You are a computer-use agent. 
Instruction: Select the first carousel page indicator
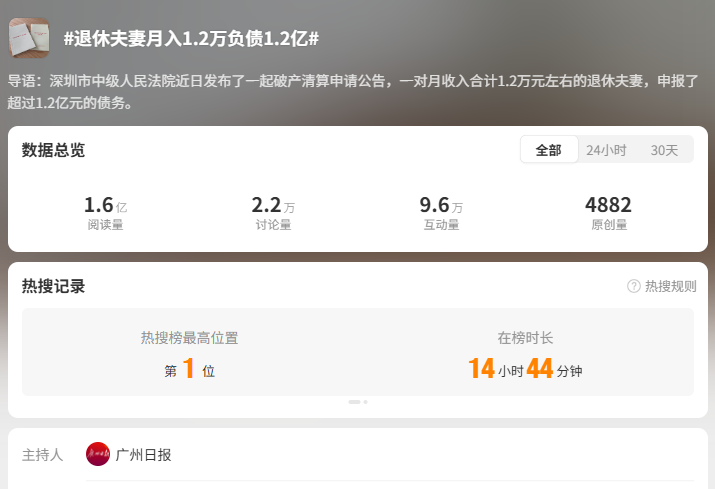click(354, 402)
